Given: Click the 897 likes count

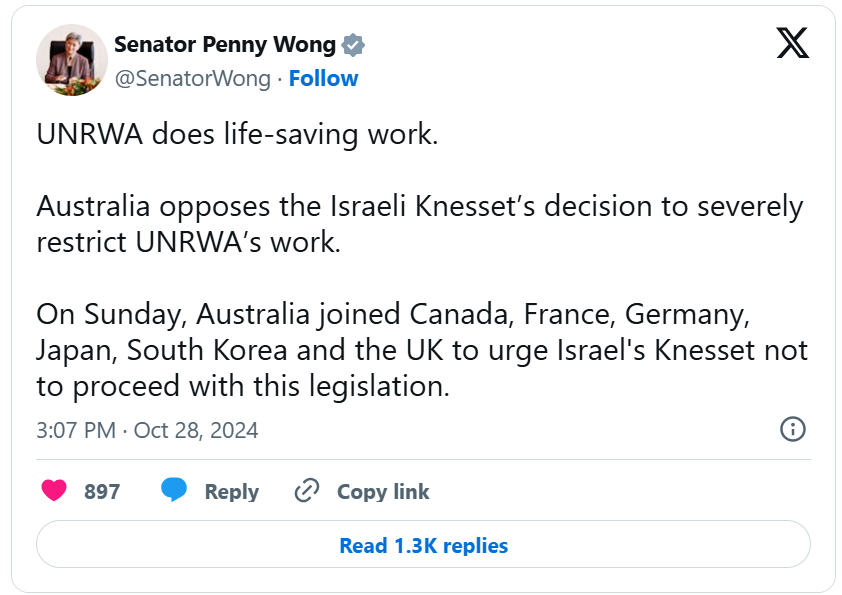Looking at the screenshot, I should 102,491.
